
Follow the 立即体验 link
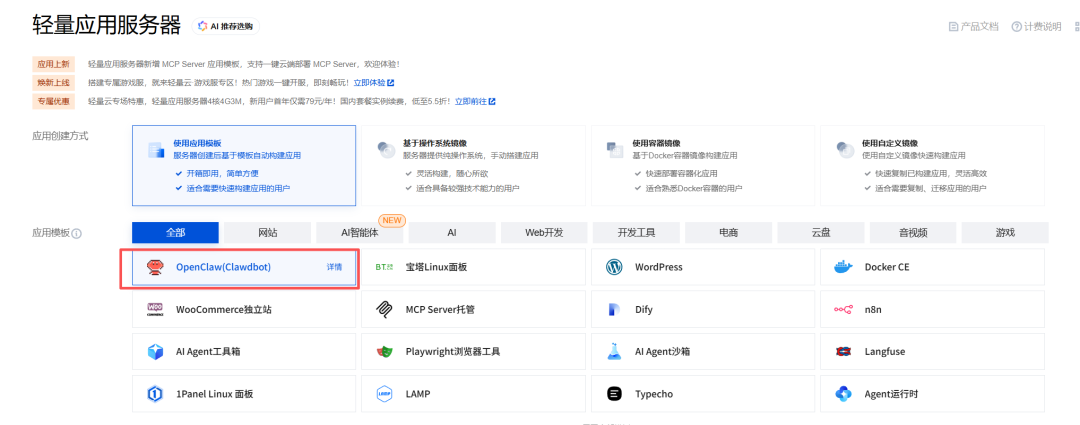pyautogui.click(x=373, y=83)
